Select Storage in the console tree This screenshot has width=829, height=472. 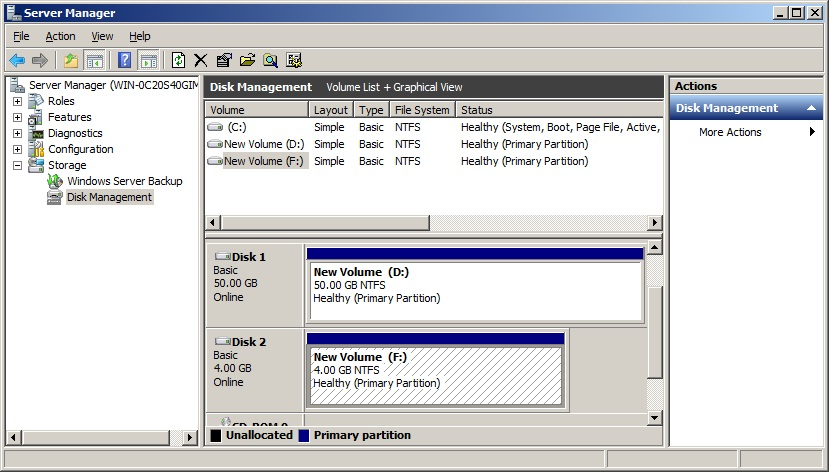pyautogui.click(x=67, y=165)
